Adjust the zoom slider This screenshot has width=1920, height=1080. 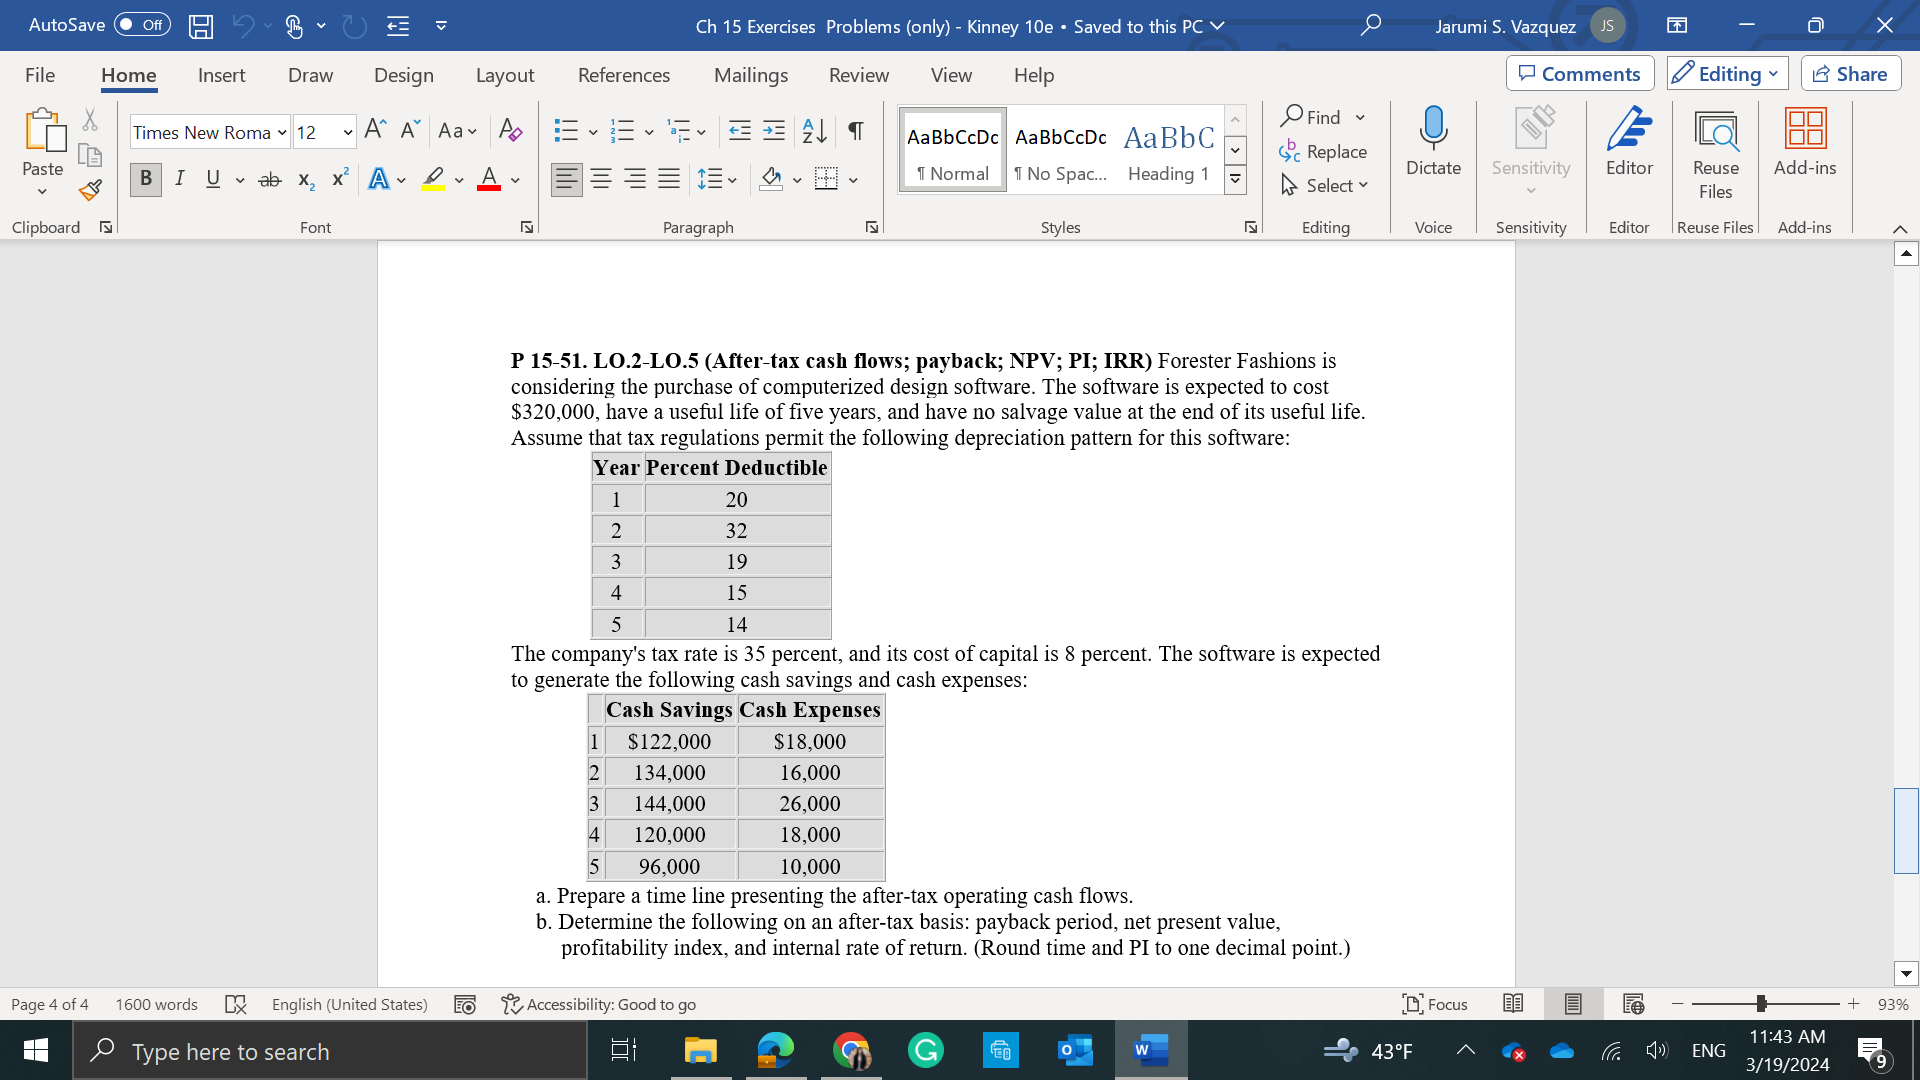(1763, 1004)
